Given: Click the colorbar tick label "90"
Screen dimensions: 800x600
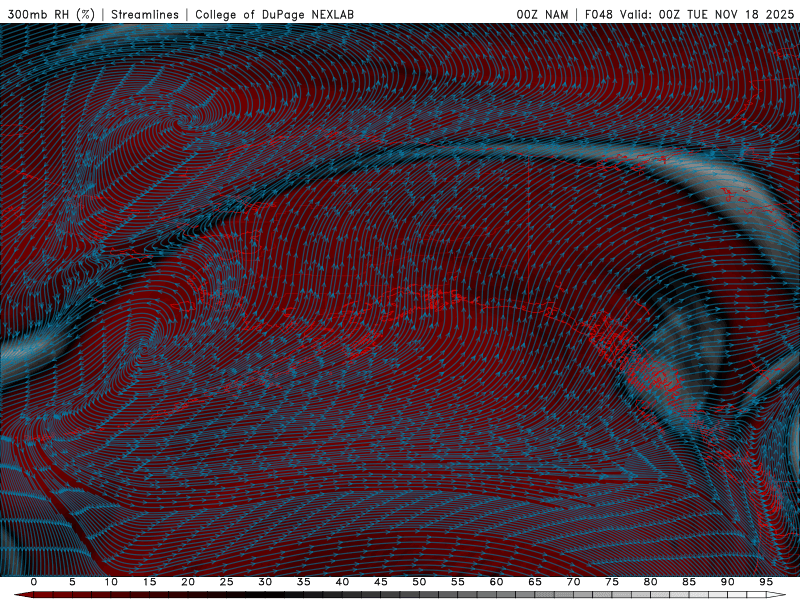Looking at the screenshot, I should [727, 582].
